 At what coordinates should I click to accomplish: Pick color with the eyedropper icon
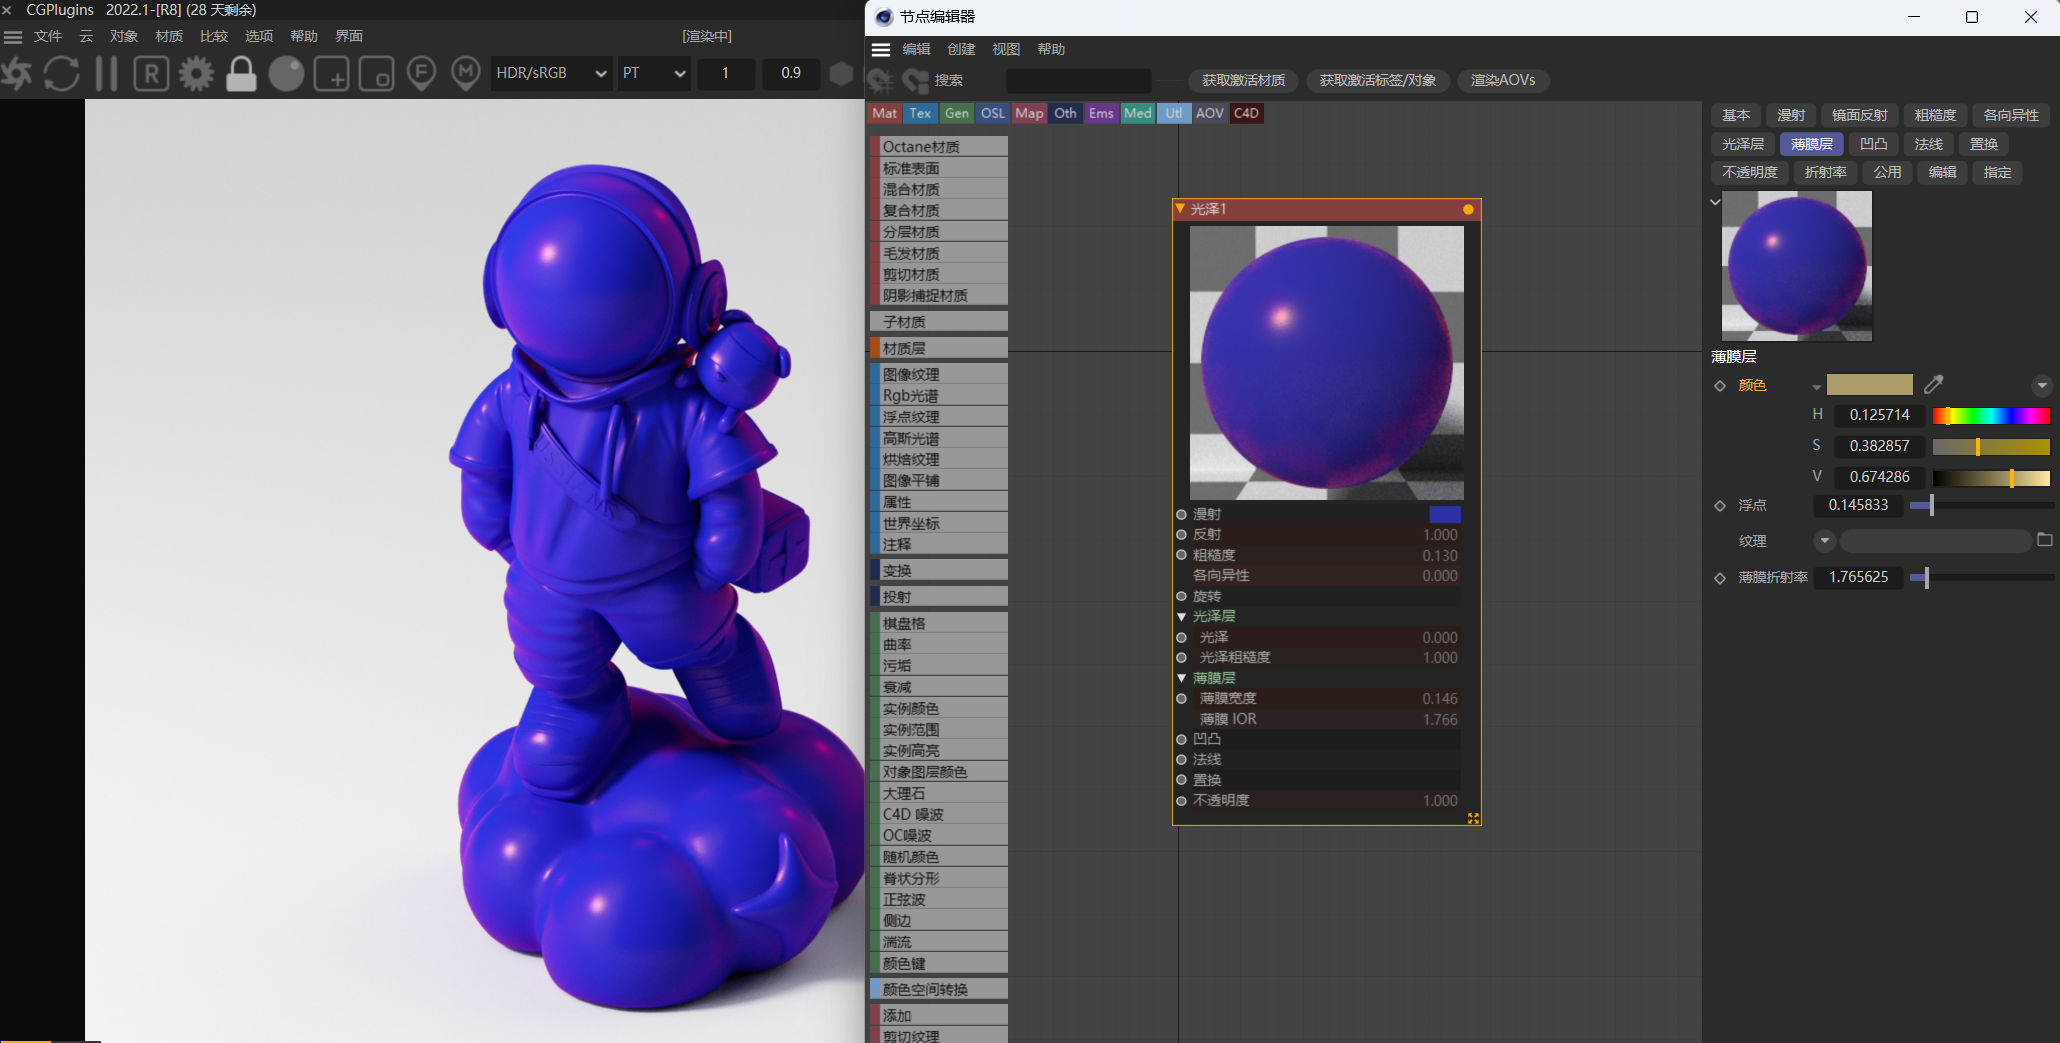click(x=1934, y=385)
